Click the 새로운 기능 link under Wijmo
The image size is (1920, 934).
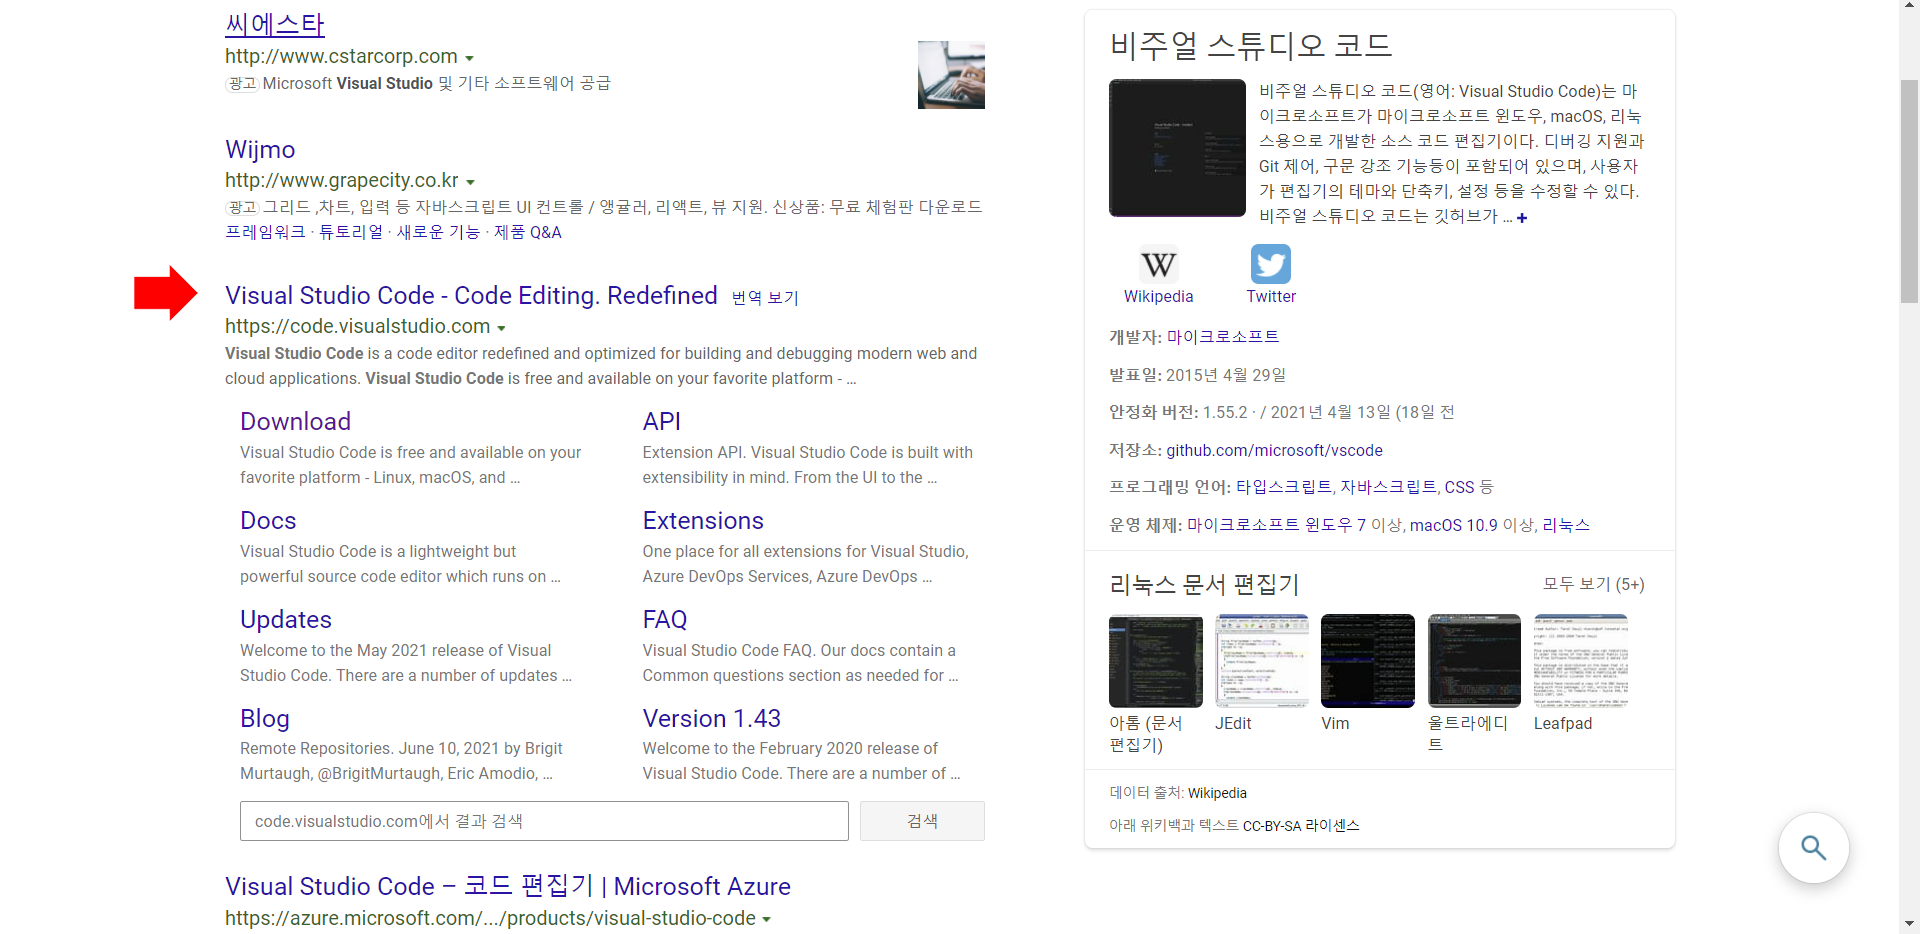[x=439, y=232]
